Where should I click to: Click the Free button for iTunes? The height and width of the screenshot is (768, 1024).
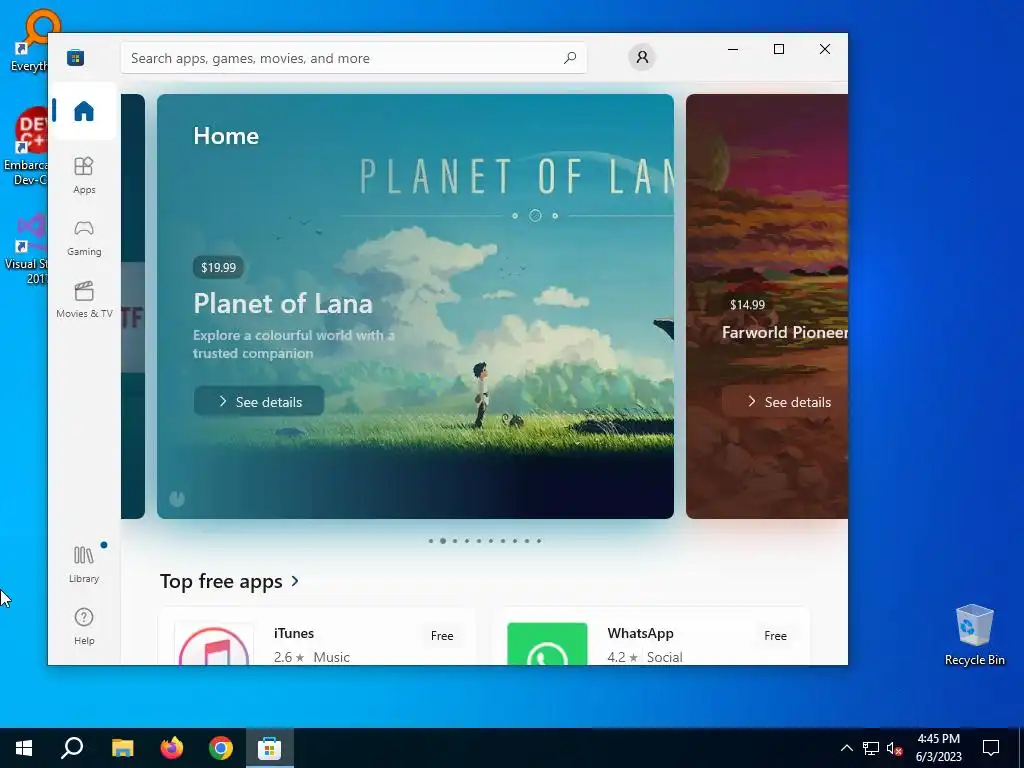[442, 635]
